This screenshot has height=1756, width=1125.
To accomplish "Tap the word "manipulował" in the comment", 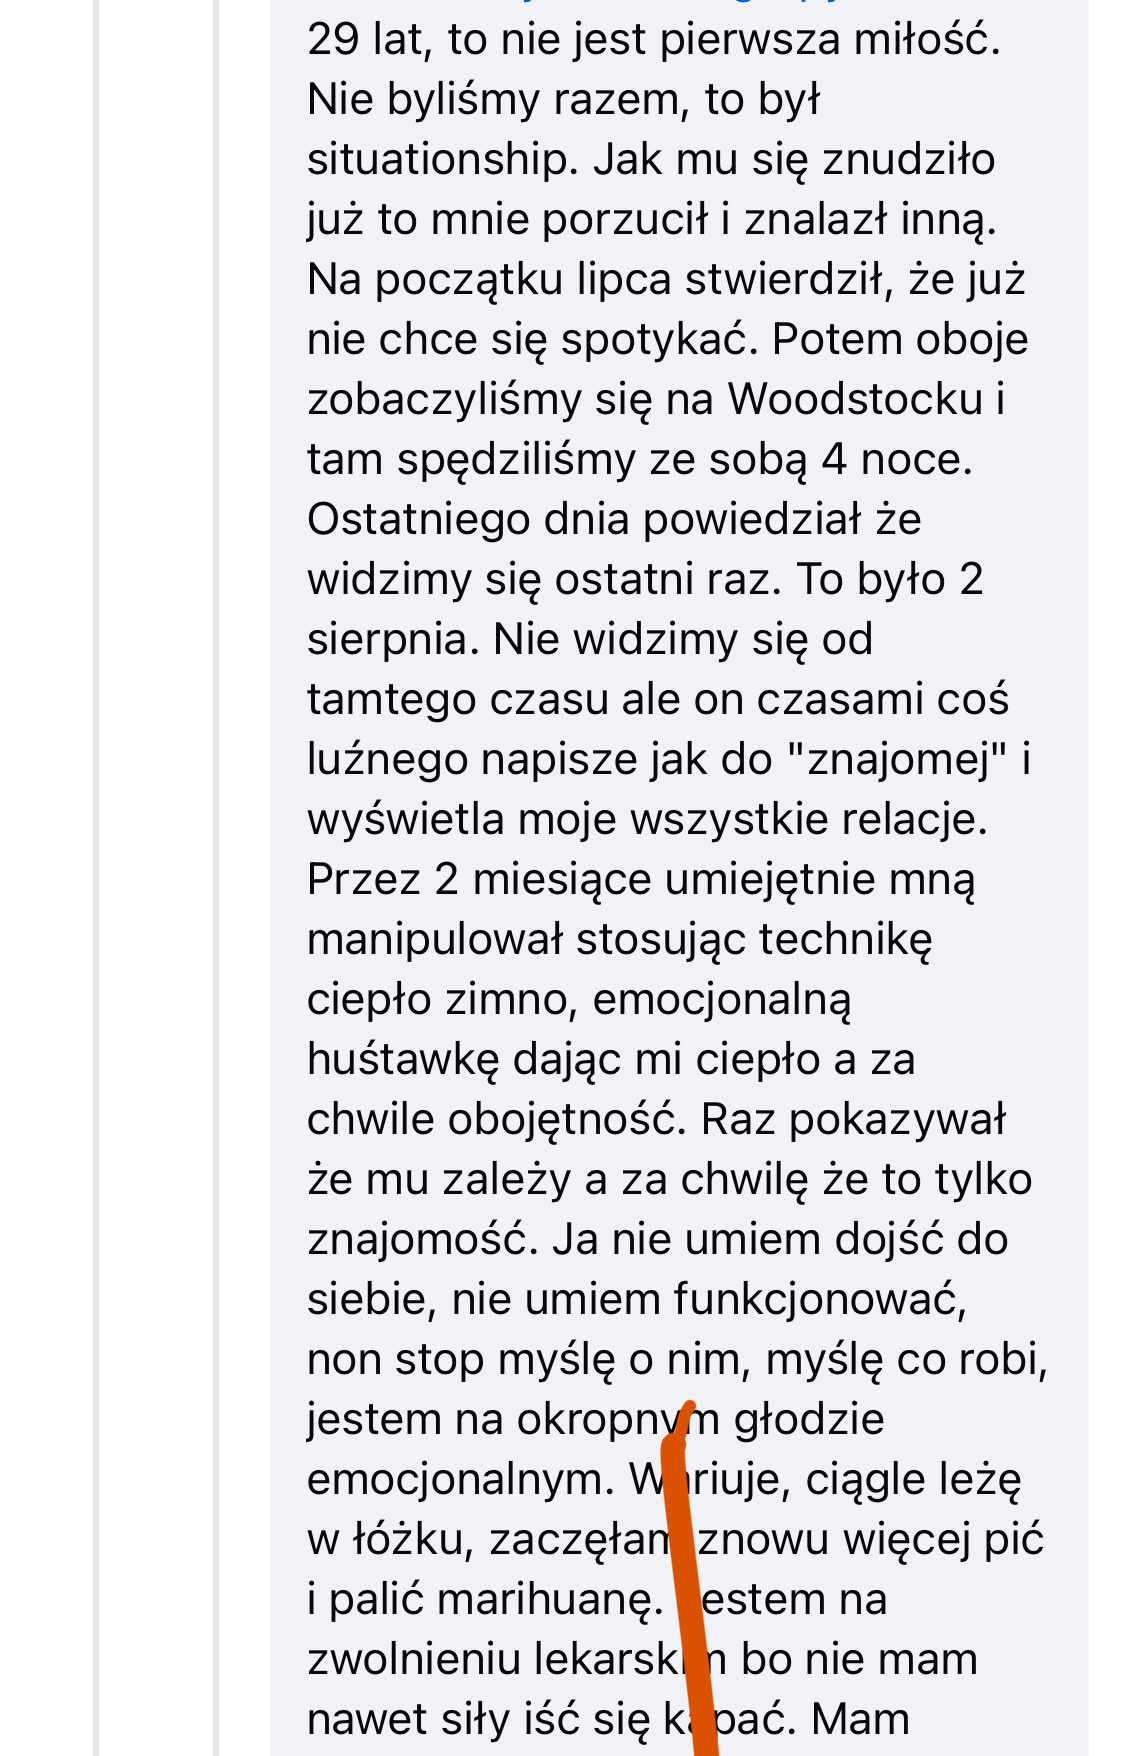I will pyautogui.click(x=435, y=939).
